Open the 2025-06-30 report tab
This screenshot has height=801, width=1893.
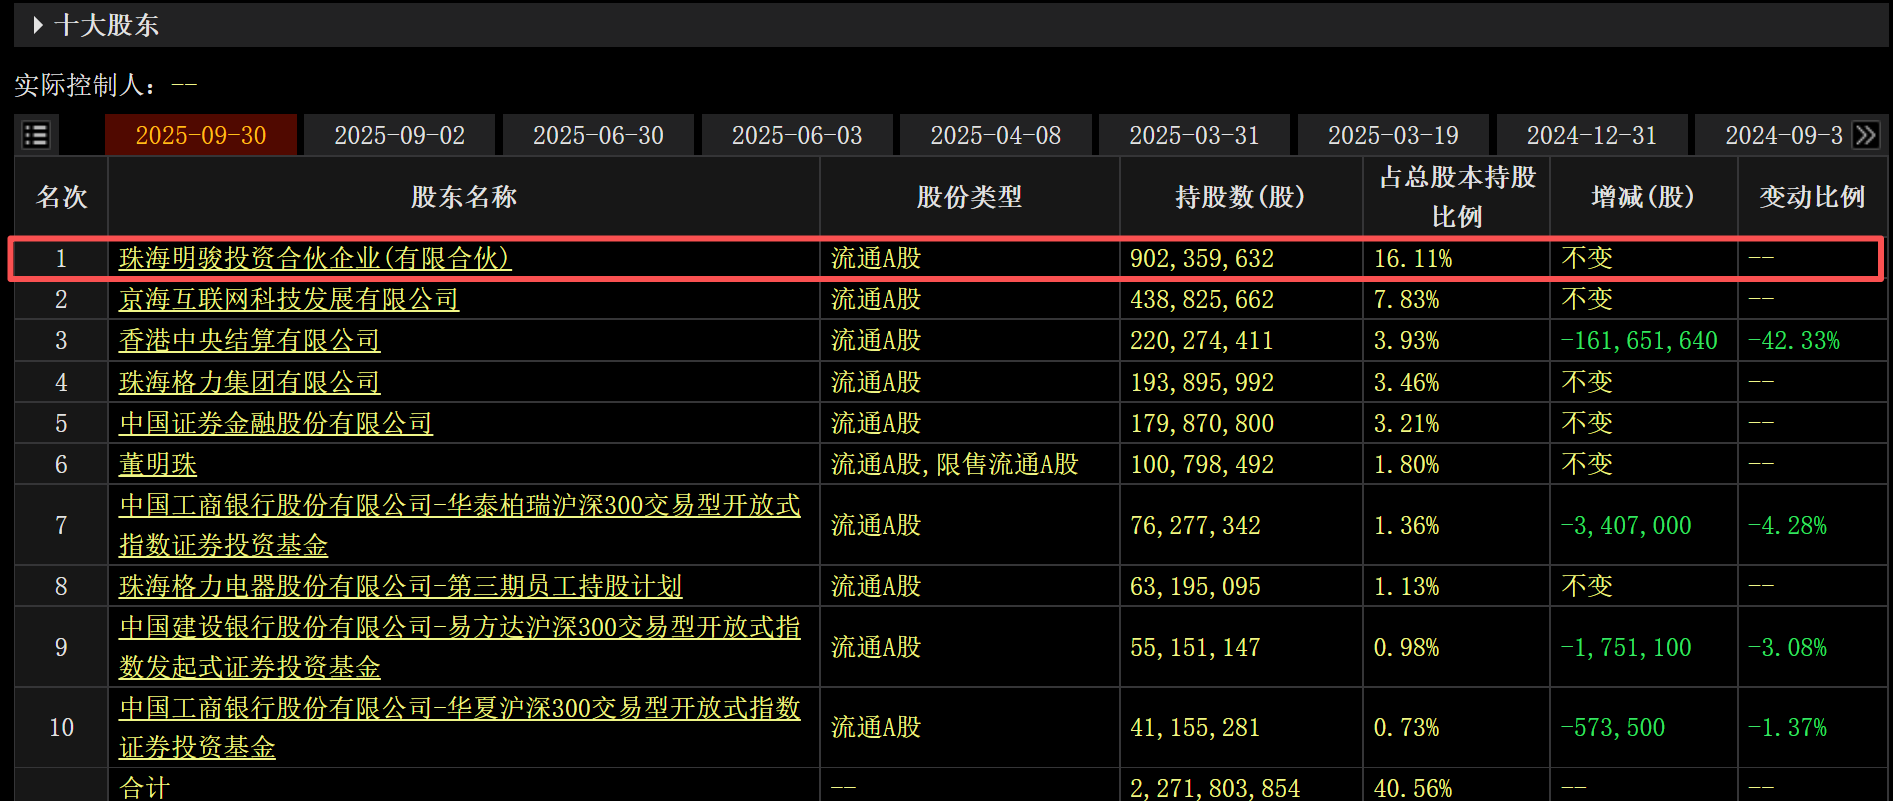(598, 135)
